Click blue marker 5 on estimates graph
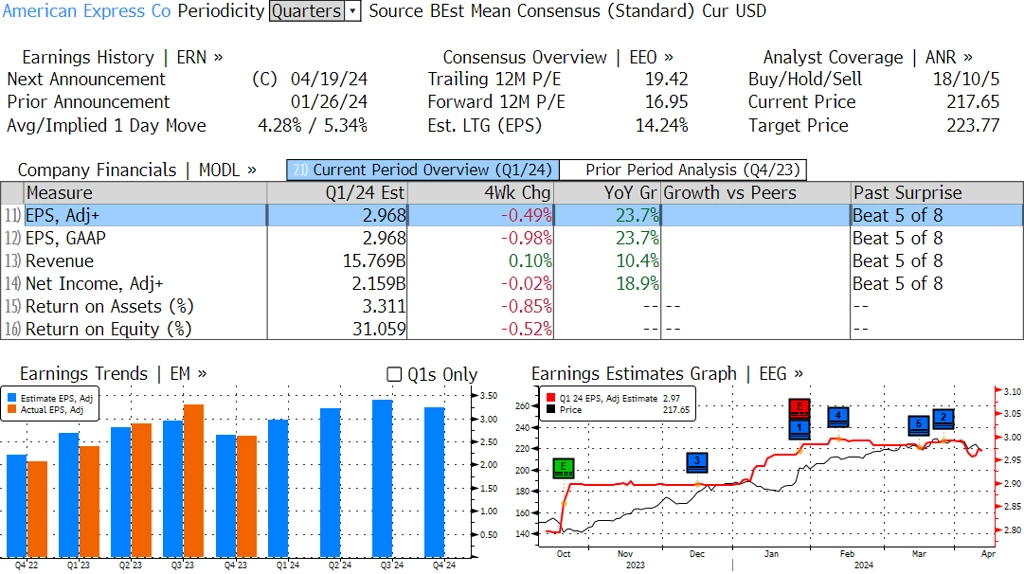1024x574 pixels. (918, 425)
